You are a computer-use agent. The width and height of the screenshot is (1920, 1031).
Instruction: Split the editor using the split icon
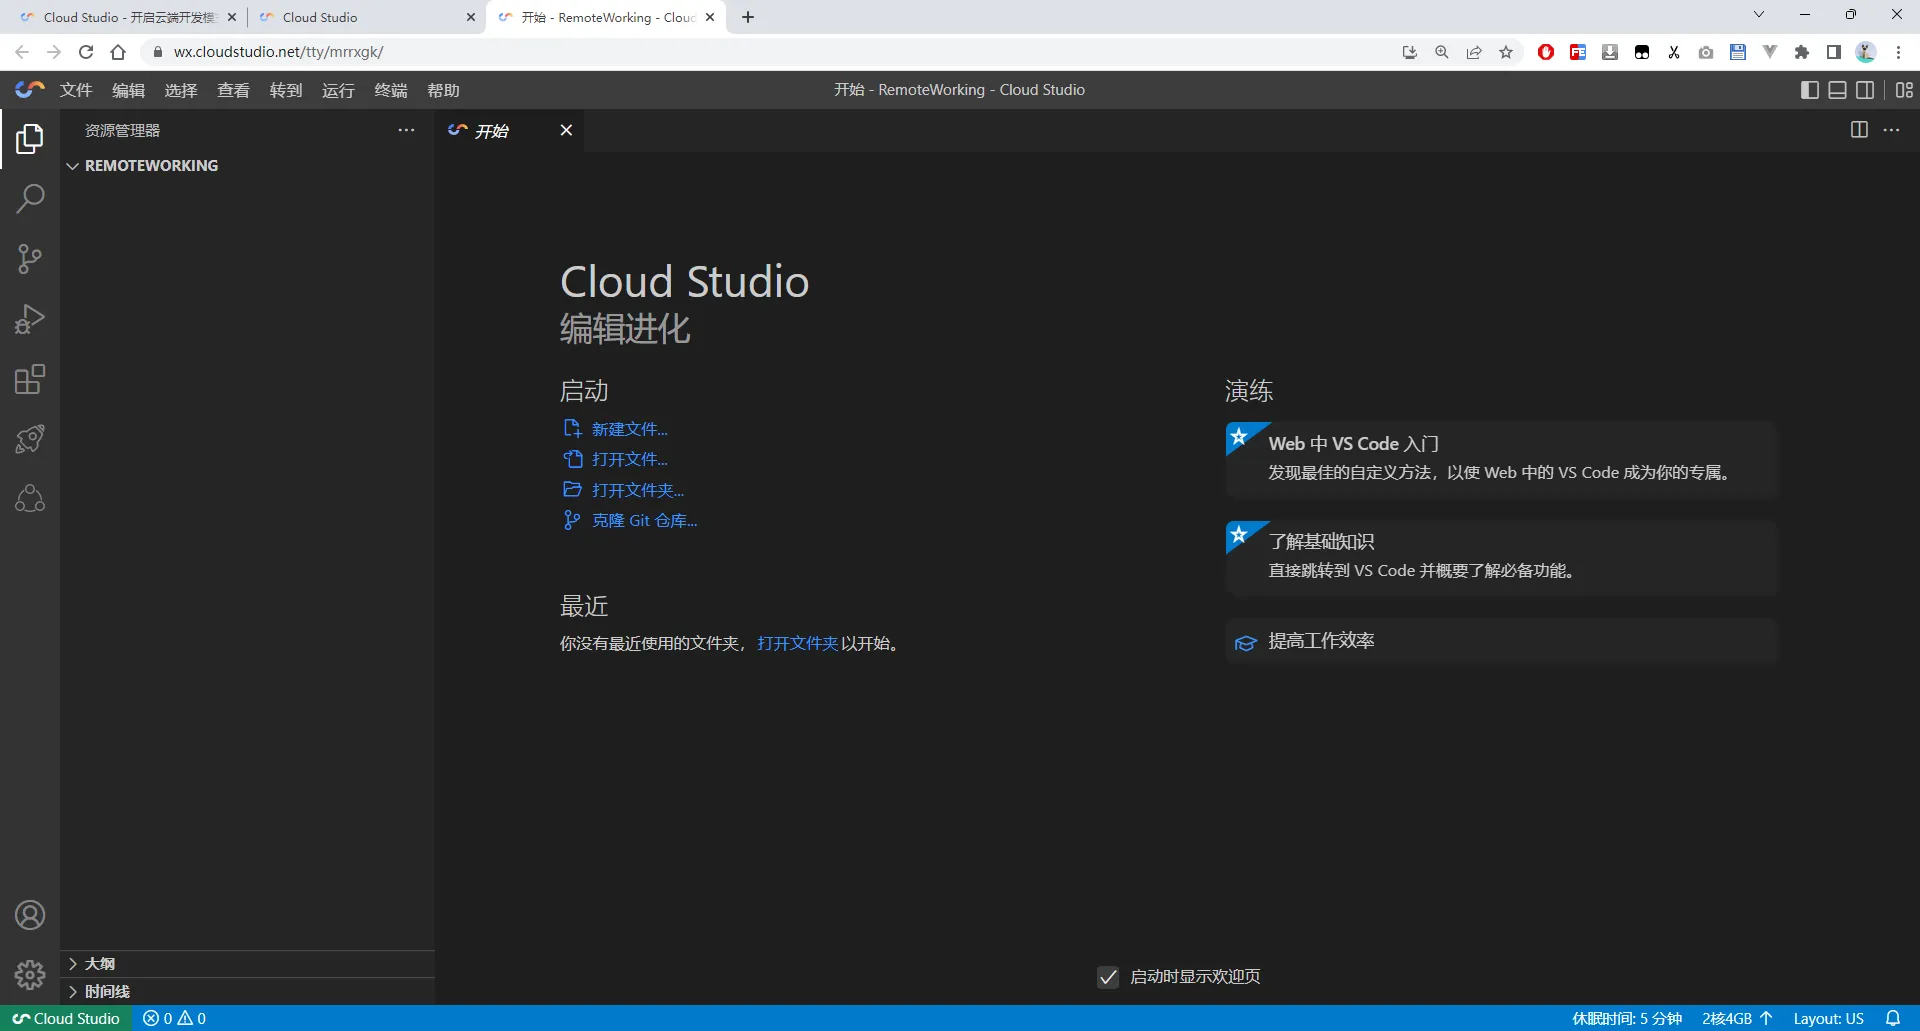coord(1858,130)
